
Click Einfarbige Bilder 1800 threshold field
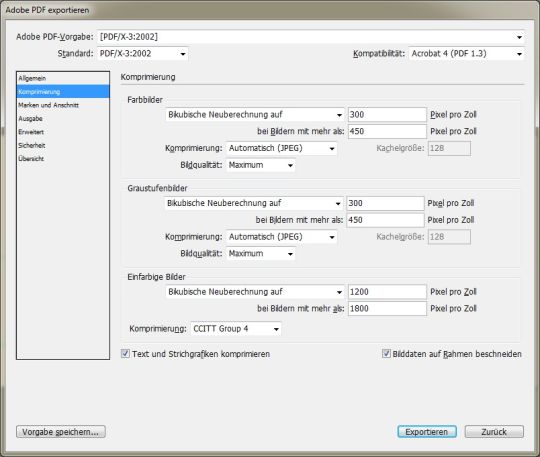click(387, 309)
